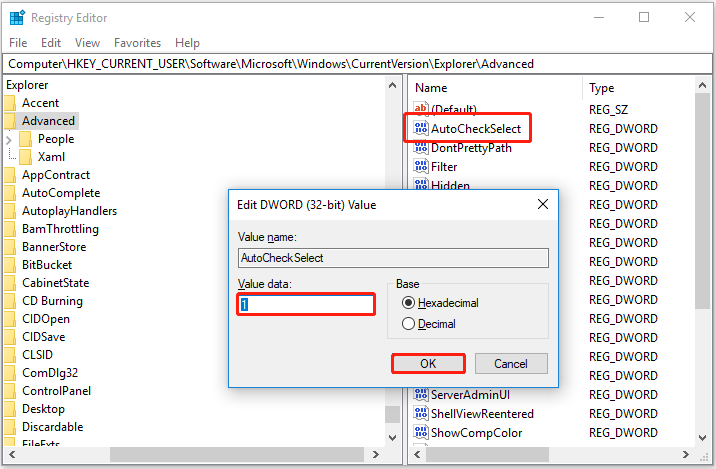Click REG_DWORD type in ShowCompColor row
This screenshot has width=716, height=469.
pyautogui.click(x=623, y=432)
